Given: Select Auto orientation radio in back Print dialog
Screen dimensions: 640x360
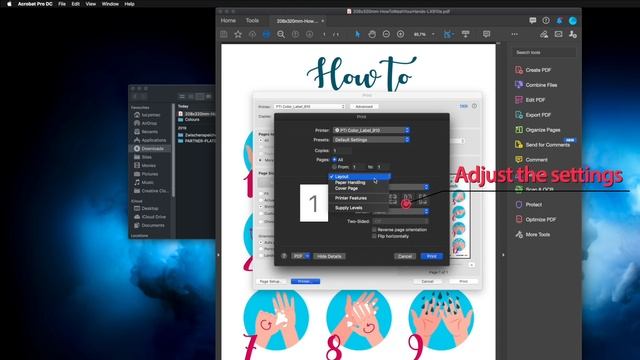Looking at the screenshot, I should click(260, 242).
